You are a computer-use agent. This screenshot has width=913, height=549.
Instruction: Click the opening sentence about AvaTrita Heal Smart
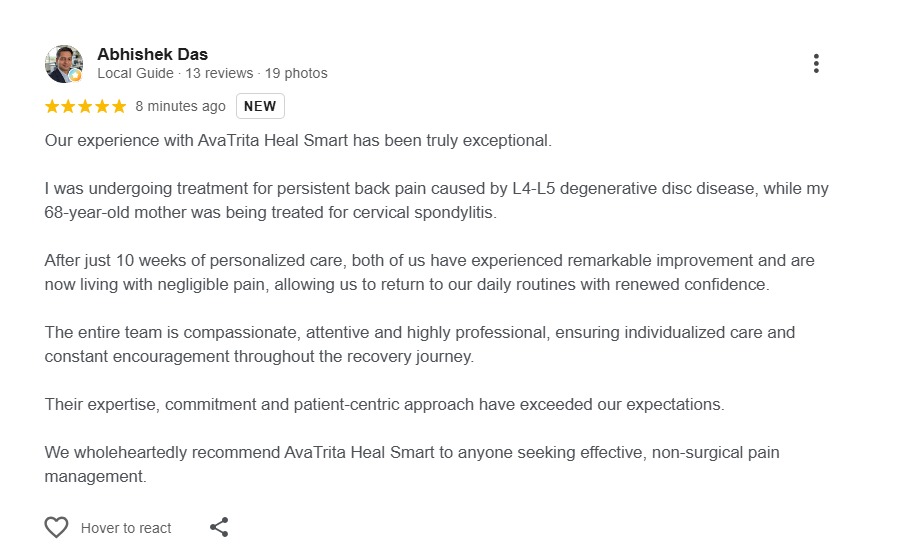[298, 141]
